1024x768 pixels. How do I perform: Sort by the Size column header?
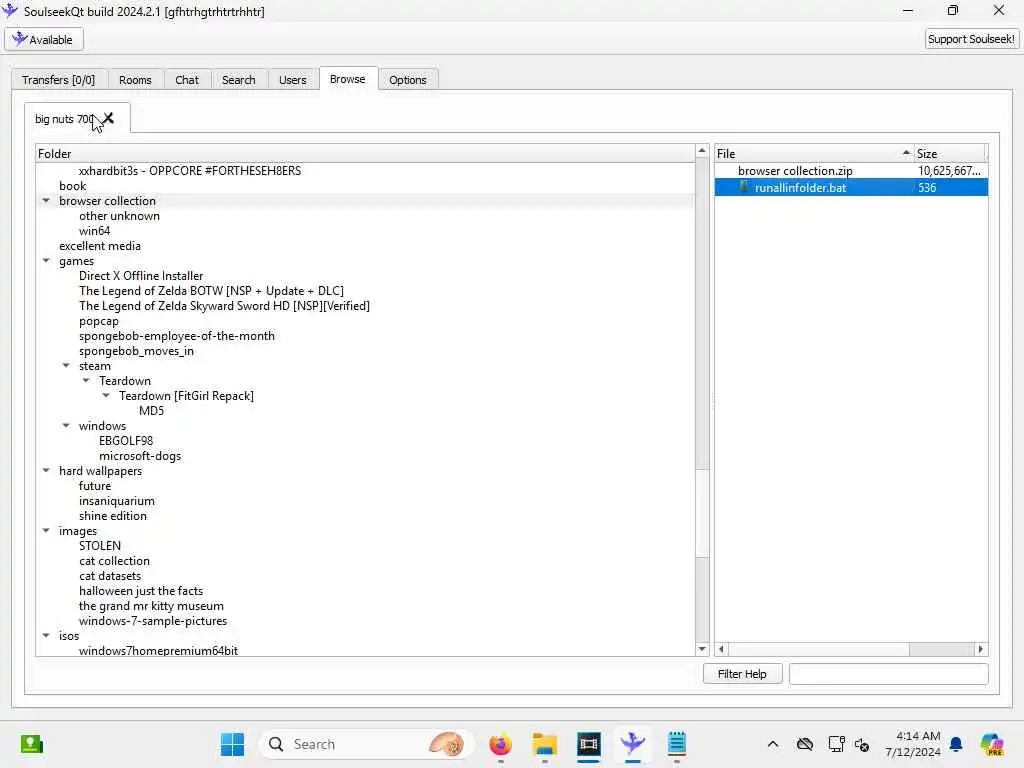coord(950,153)
